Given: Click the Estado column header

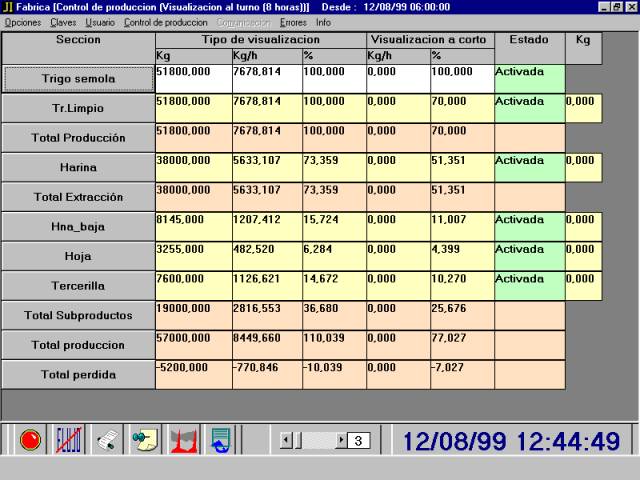Looking at the screenshot, I should [529, 48].
